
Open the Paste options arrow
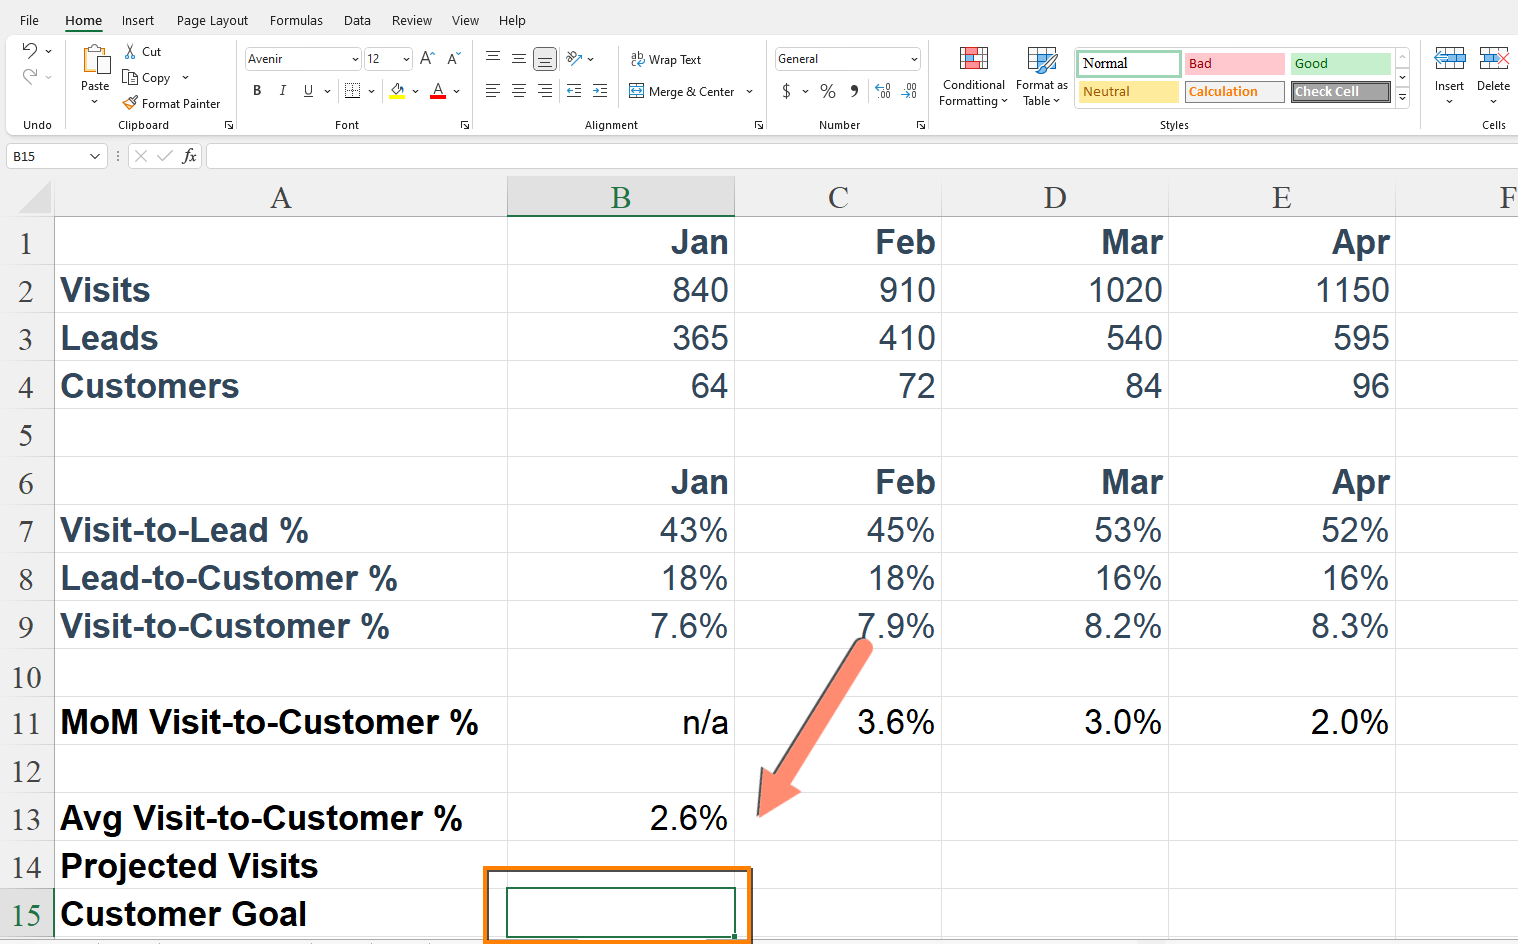pyautogui.click(x=95, y=102)
